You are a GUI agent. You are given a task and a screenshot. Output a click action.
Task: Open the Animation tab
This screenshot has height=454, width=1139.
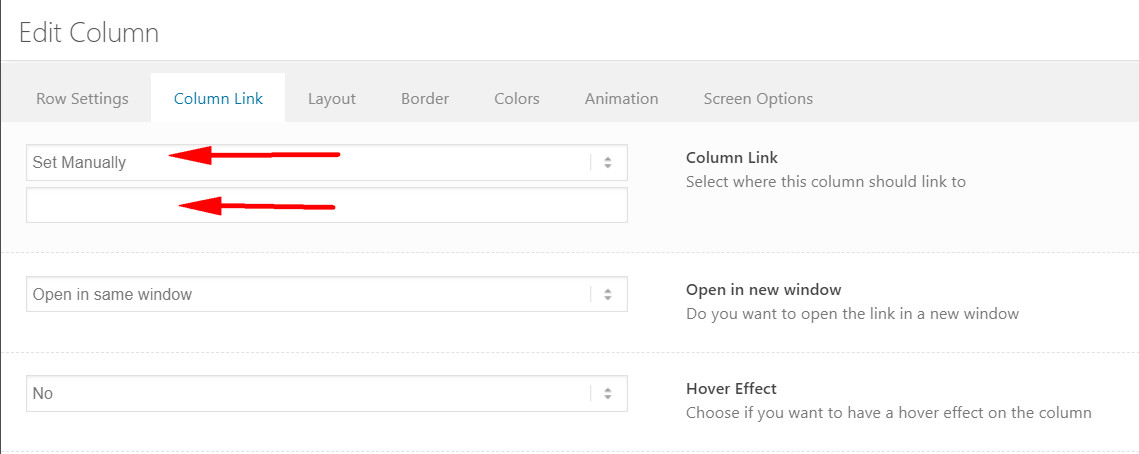click(x=621, y=98)
